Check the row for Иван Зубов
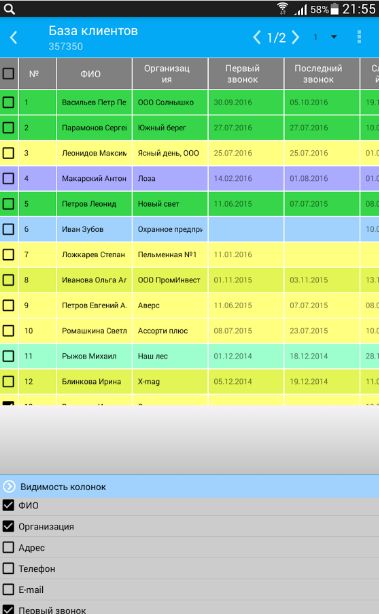379x614 pixels. click(x=8, y=229)
